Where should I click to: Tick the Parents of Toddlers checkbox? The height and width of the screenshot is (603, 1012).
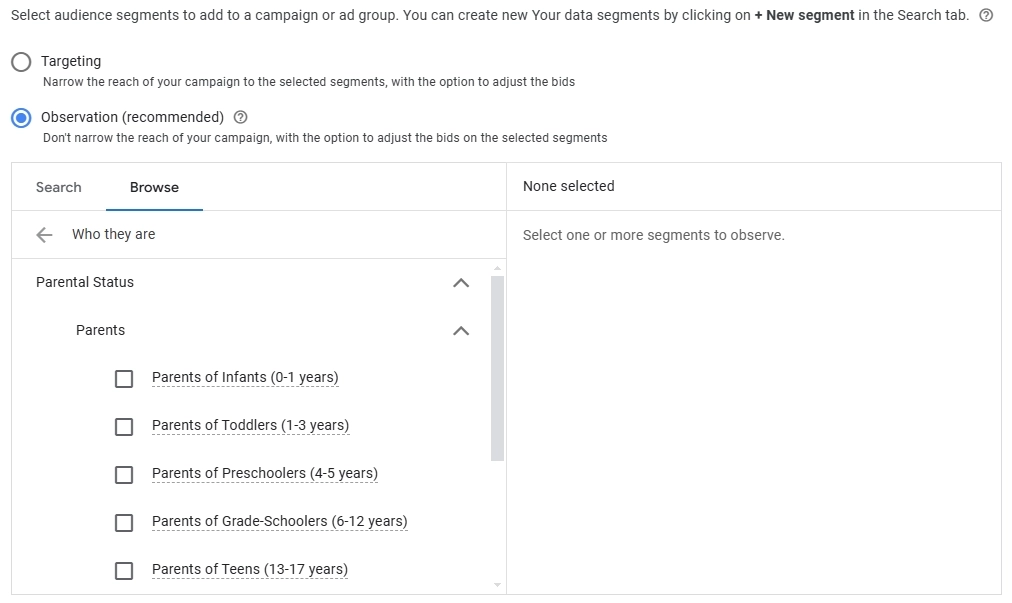[124, 427]
